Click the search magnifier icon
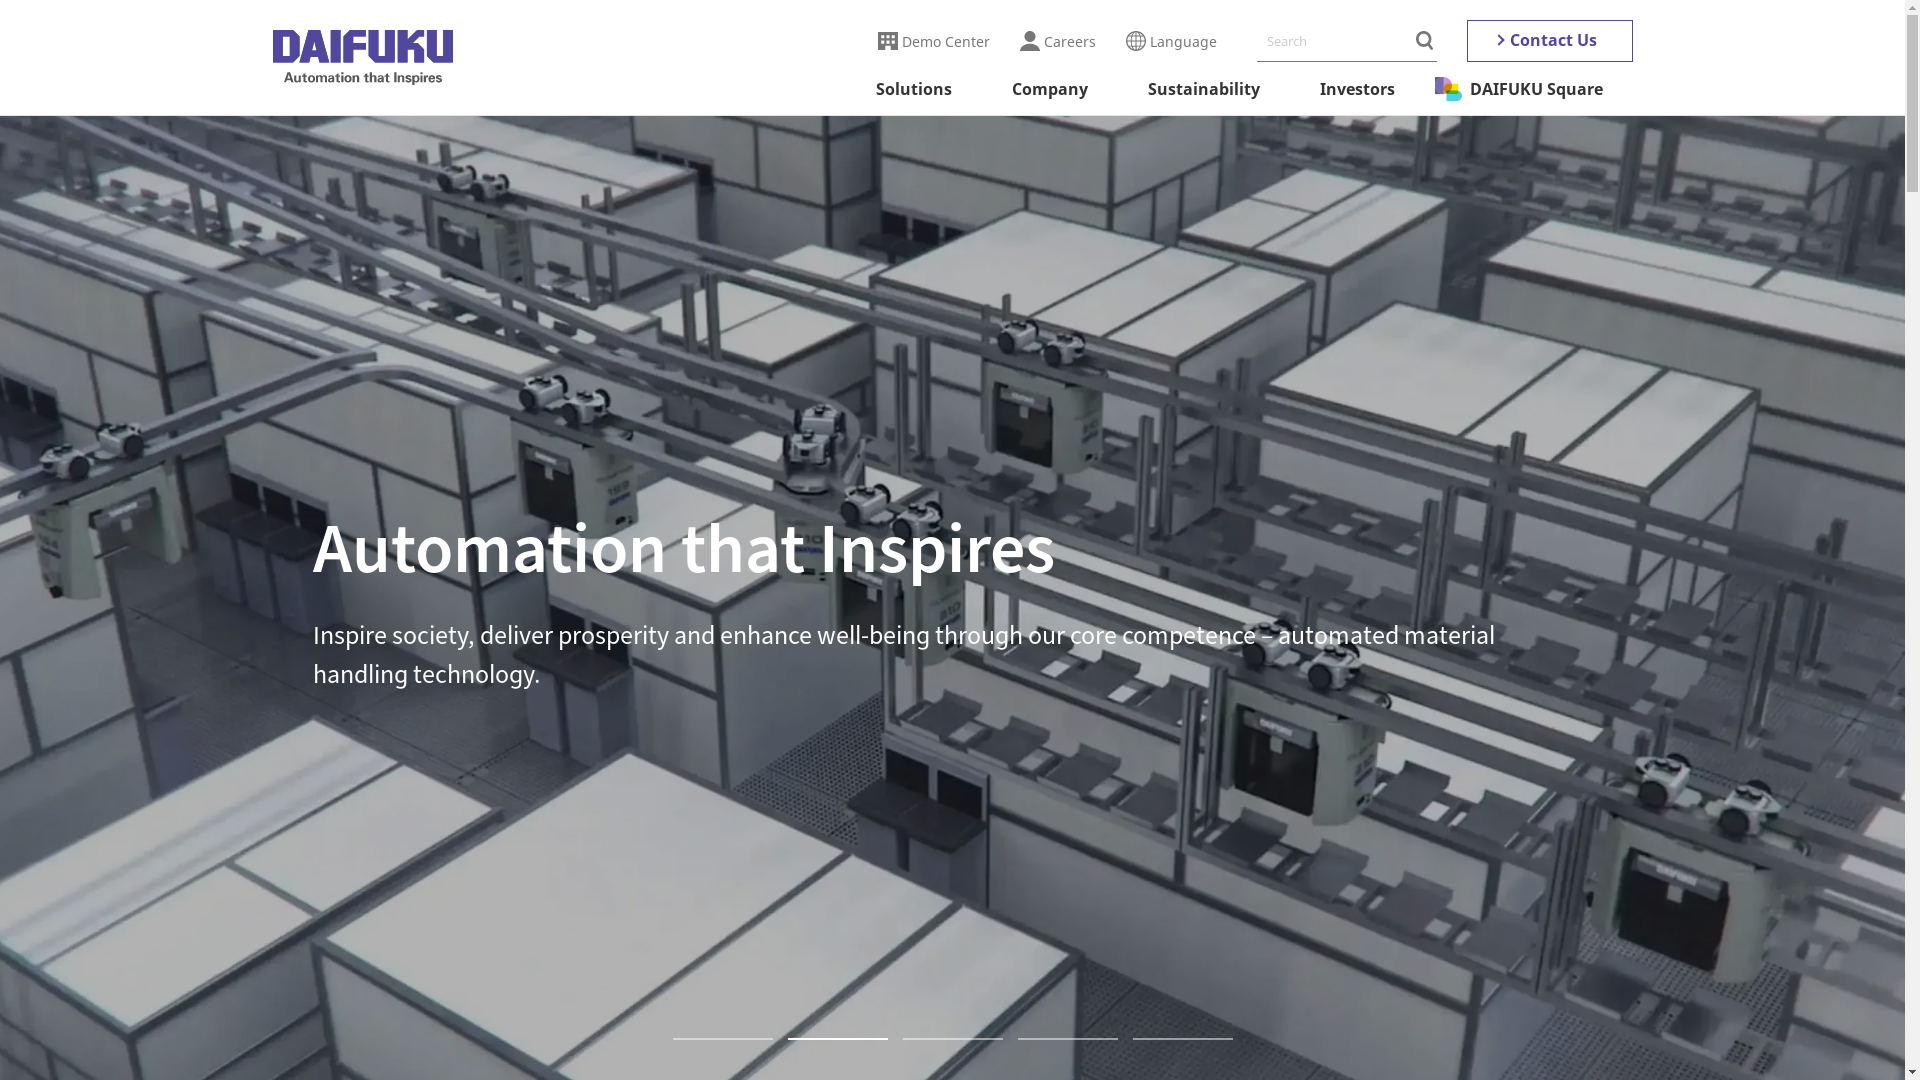Viewport: 1920px width, 1080px height. [x=1424, y=41]
